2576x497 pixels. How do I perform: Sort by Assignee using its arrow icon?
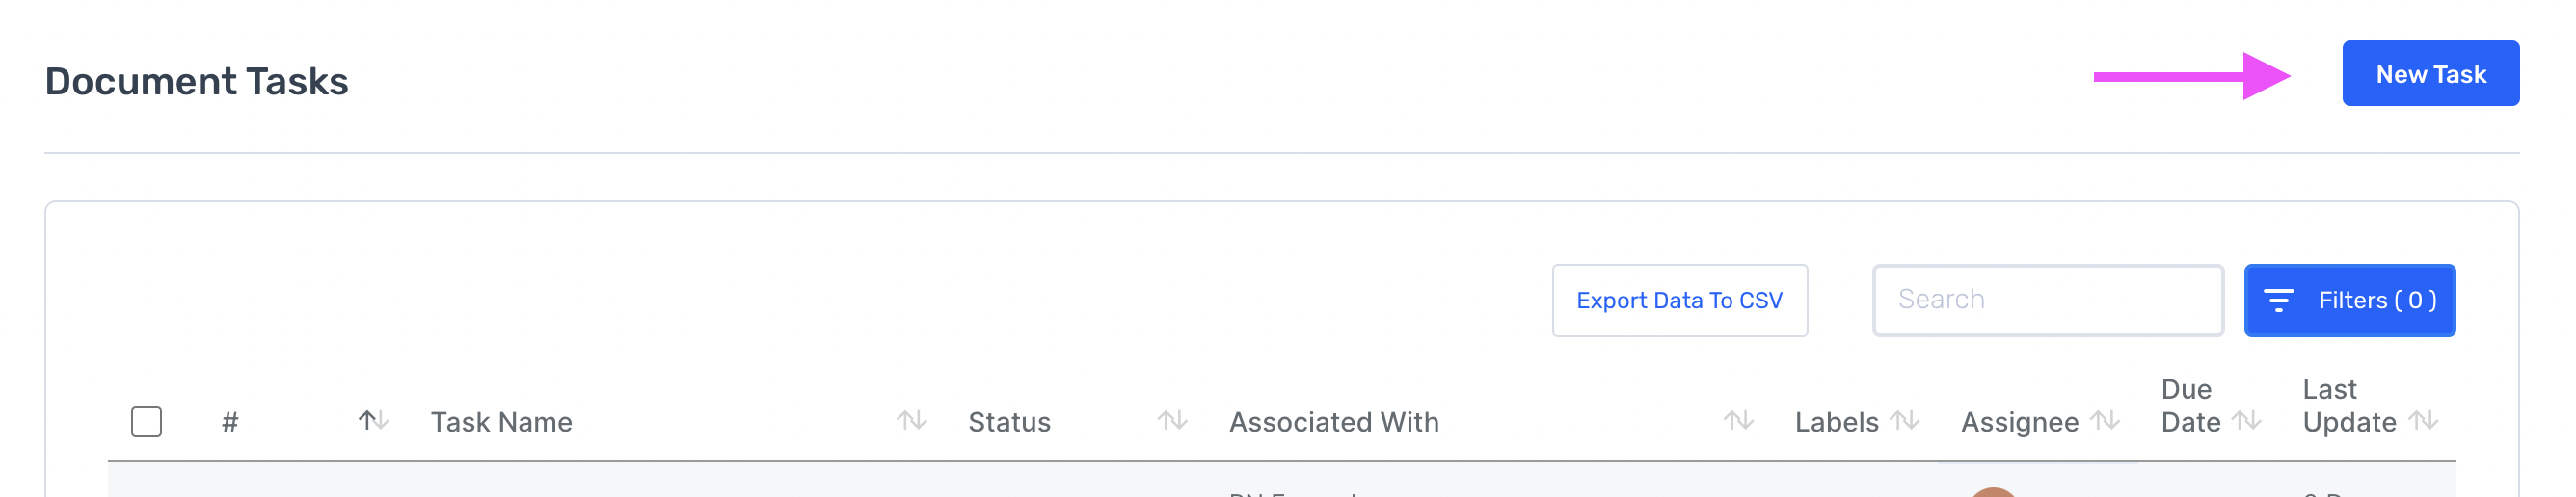pos(2105,421)
